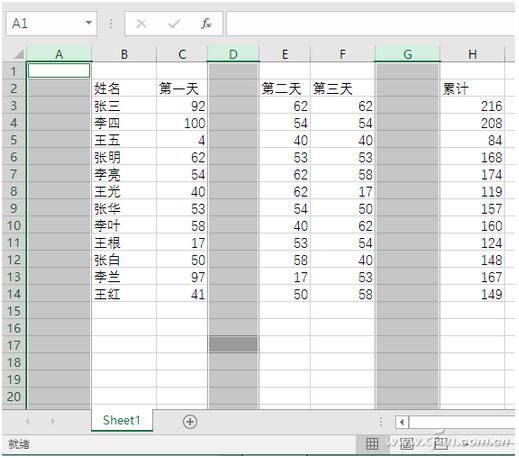519x458 pixels.
Task: Select row 20 header
Action: coord(14,397)
